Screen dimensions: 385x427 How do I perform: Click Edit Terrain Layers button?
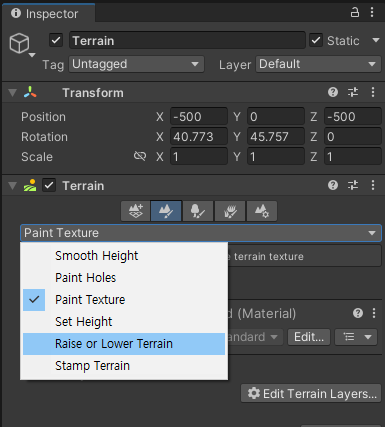[x=311, y=394]
